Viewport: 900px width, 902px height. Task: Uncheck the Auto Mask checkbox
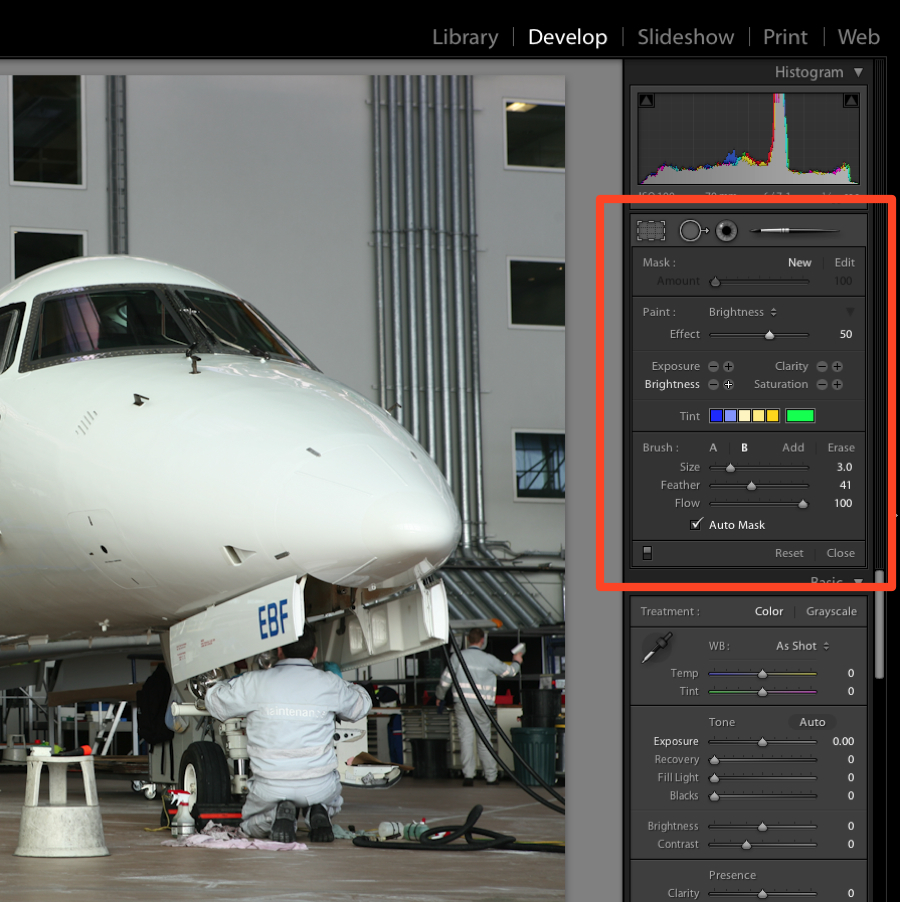click(x=696, y=525)
